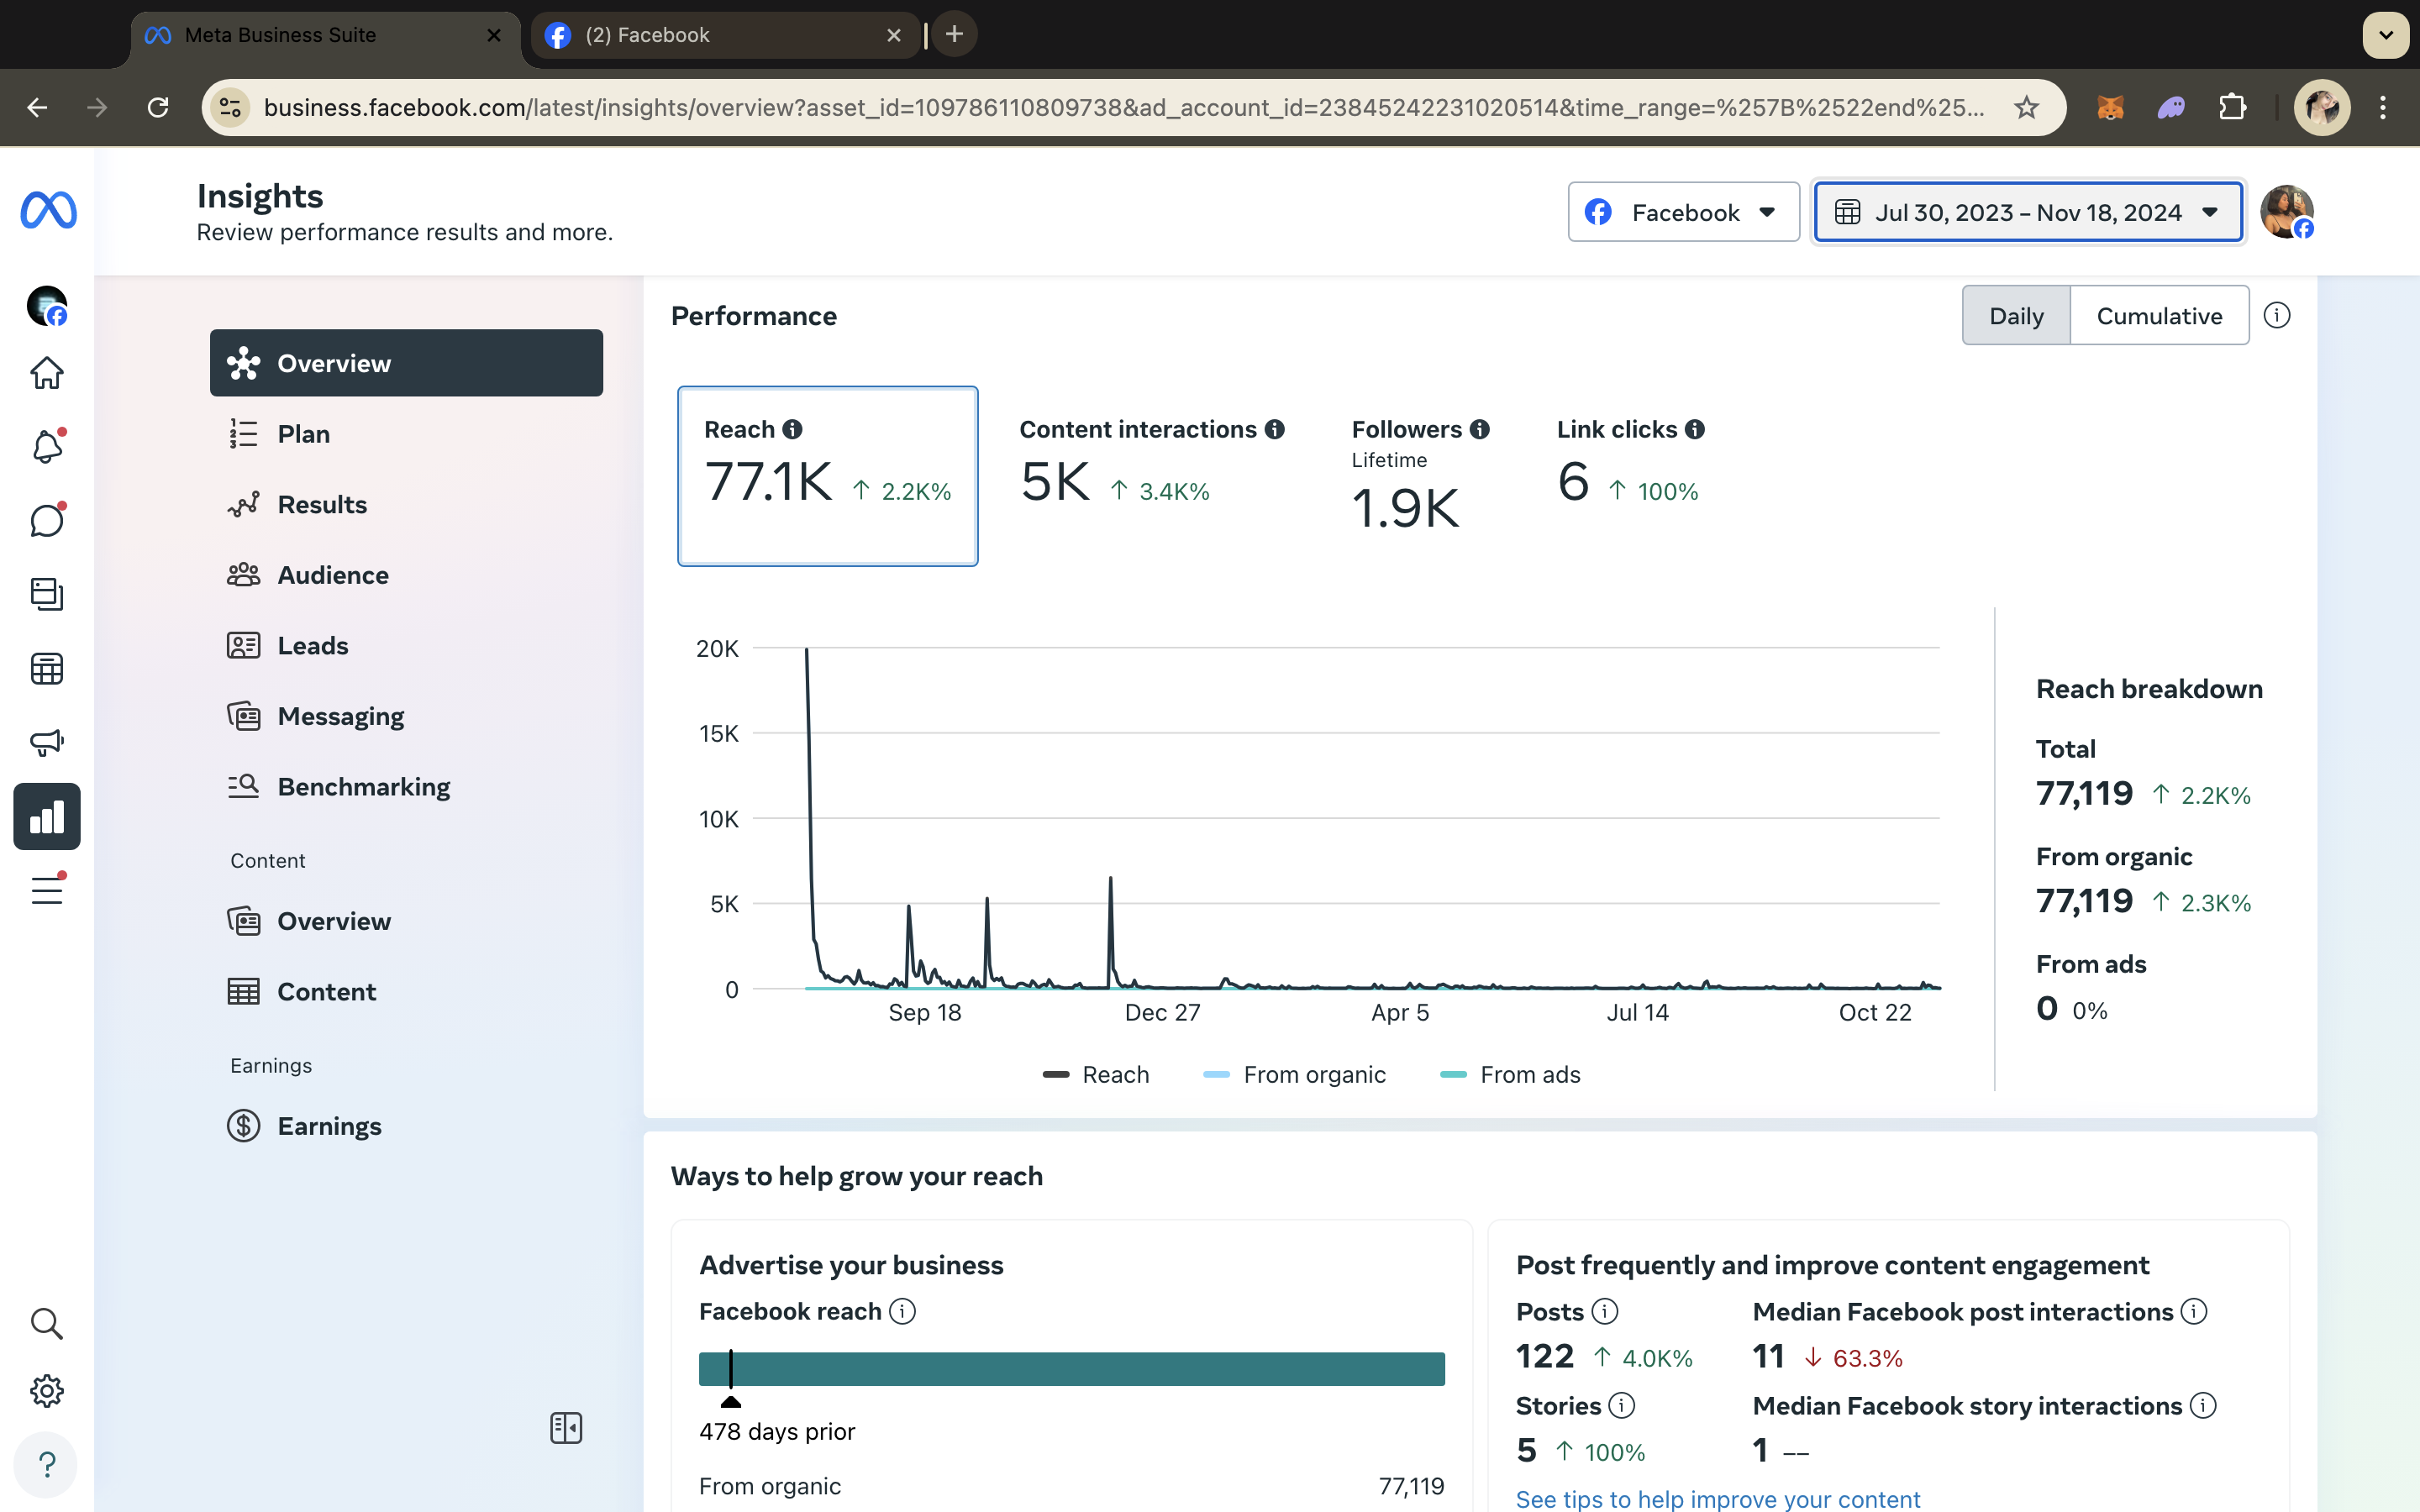Select the Content interactions metric card
Screen dimensions: 2420x1512
(x=1150, y=470)
